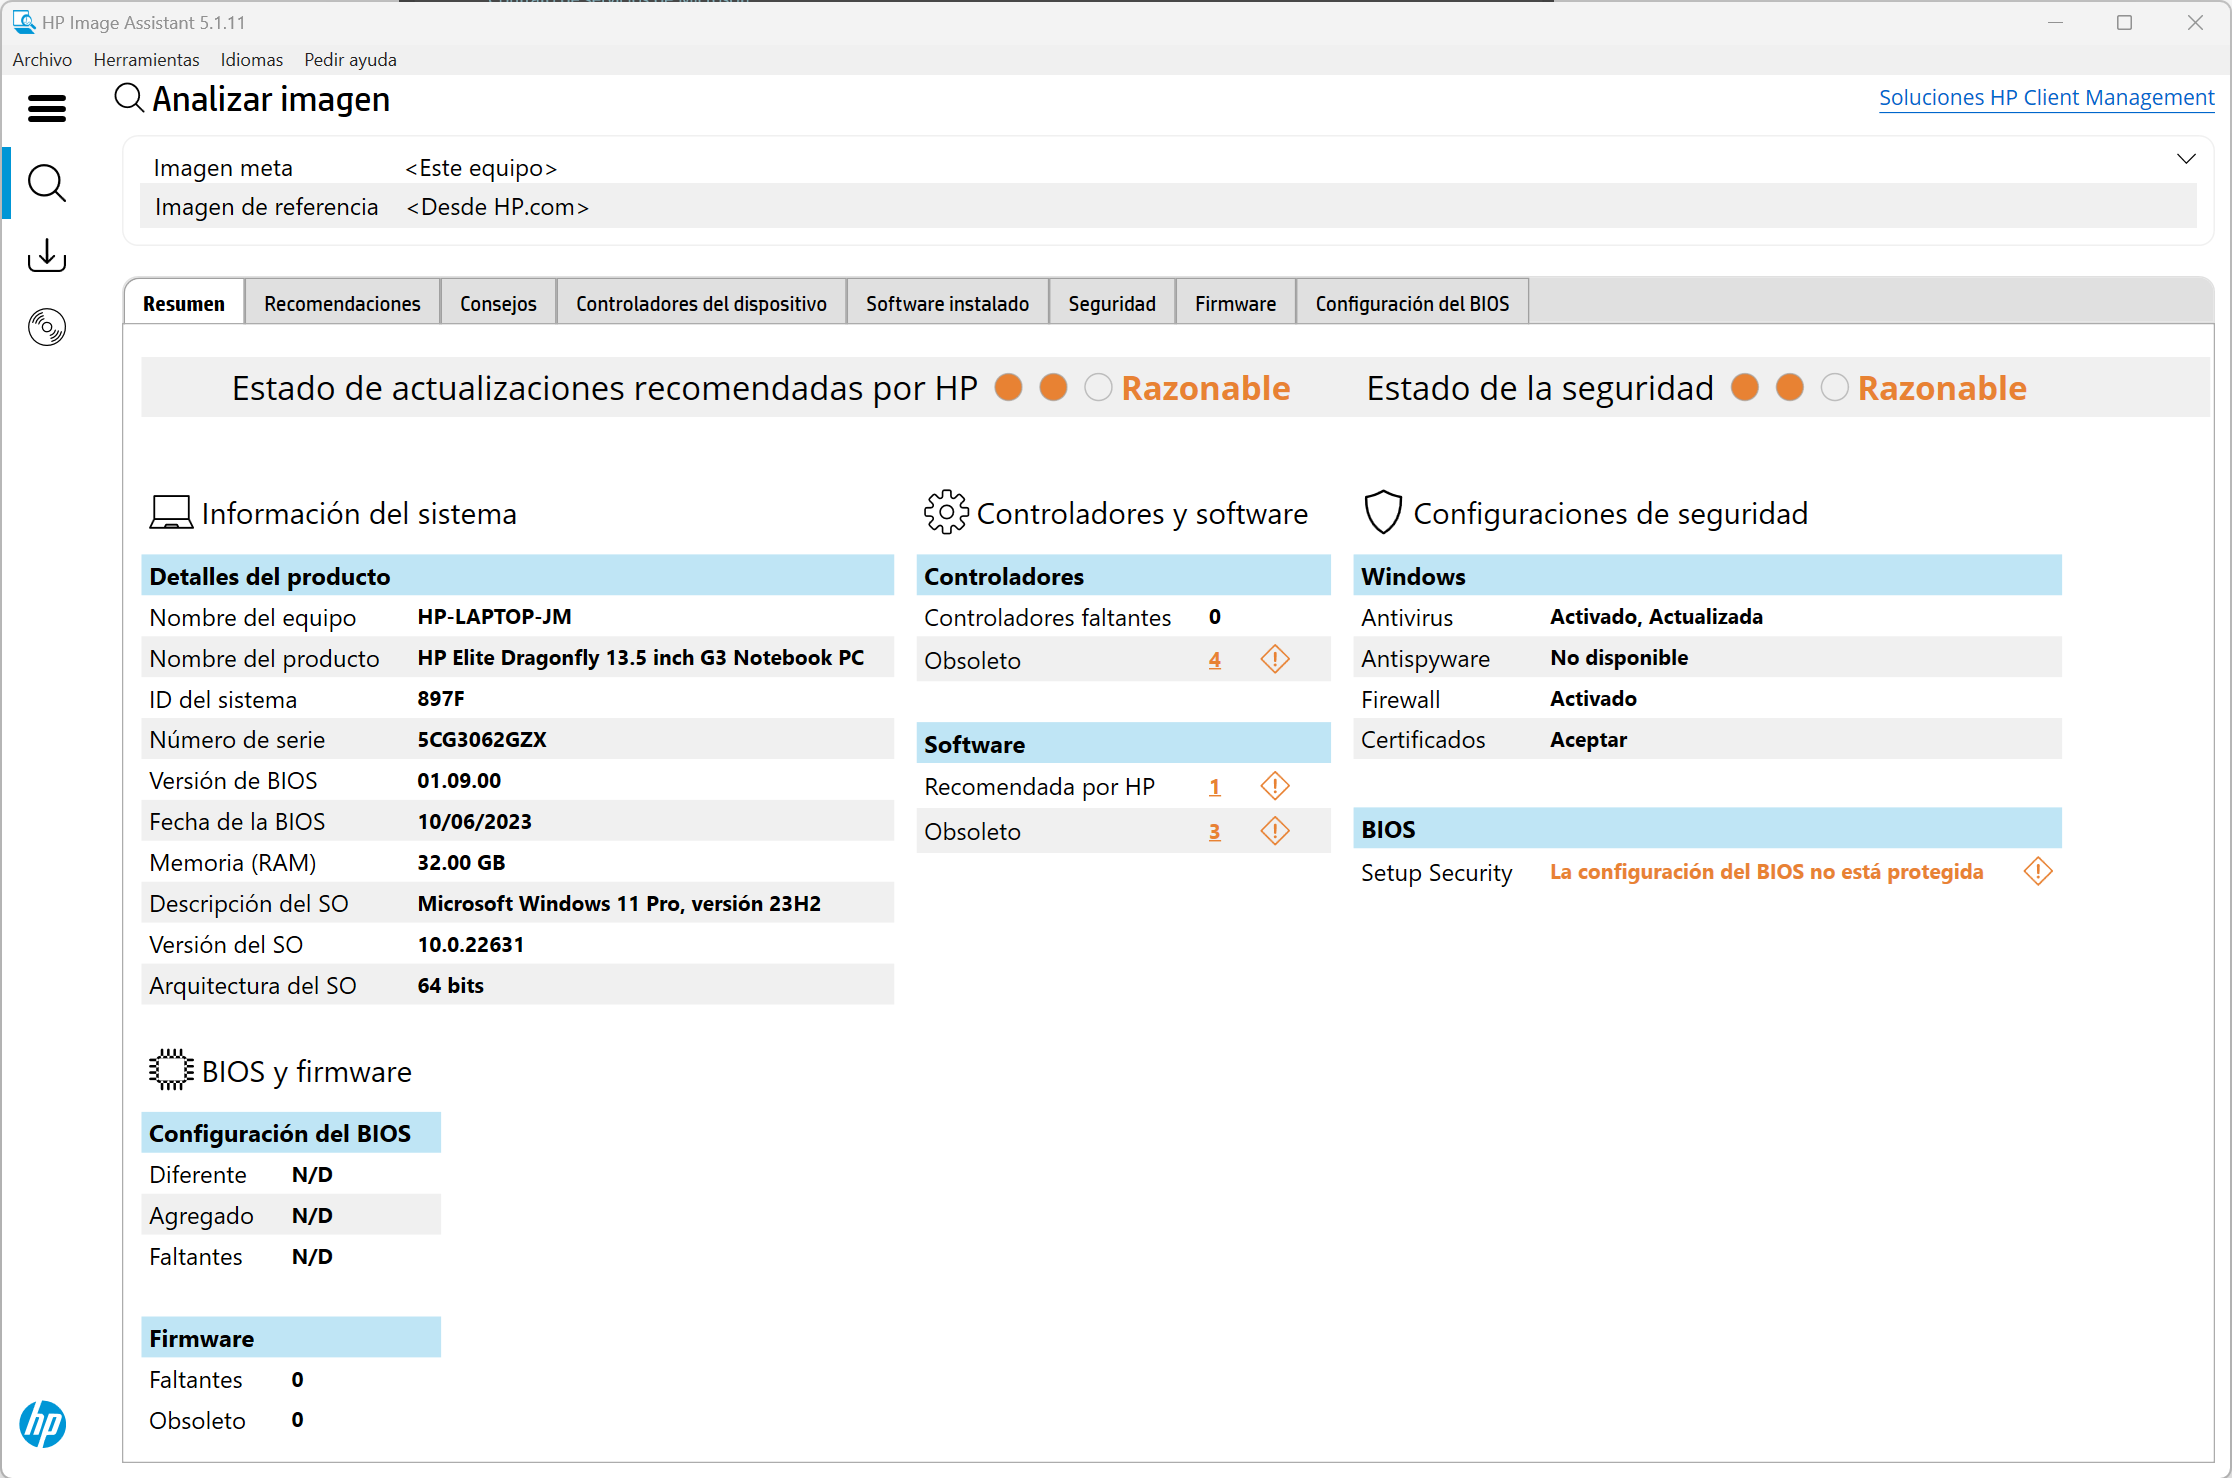Viewport: 2232px width, 1478px height.
Task: Maximize the HP Image Assistant window
Action: click(x=2125, y=22)
